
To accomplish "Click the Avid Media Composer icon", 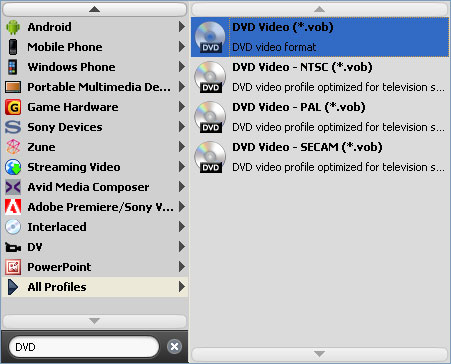I will click(x=13, y=187).
